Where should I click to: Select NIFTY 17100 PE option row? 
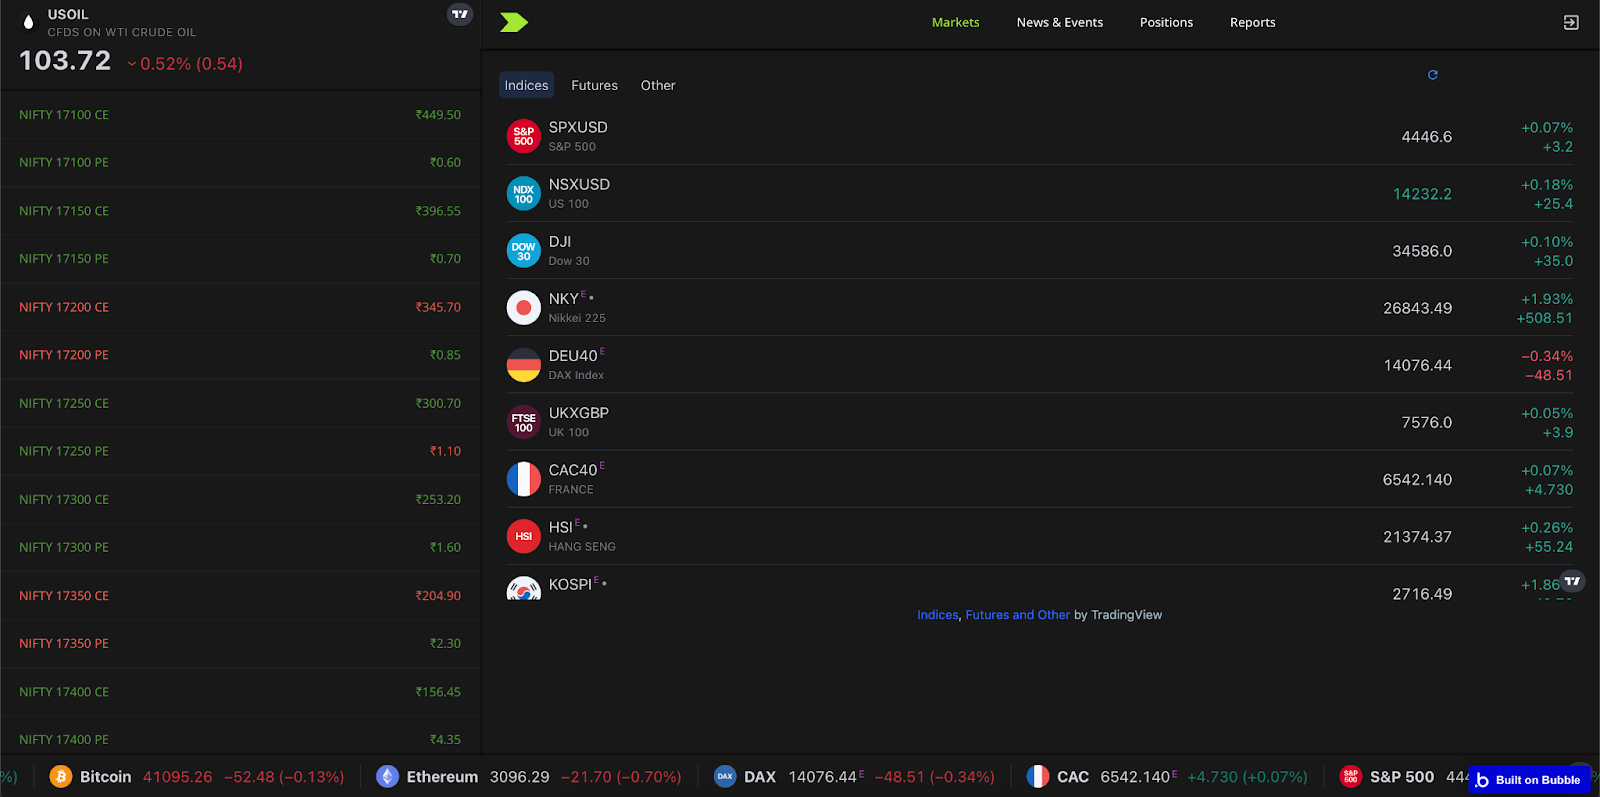[x=240, y=162]
